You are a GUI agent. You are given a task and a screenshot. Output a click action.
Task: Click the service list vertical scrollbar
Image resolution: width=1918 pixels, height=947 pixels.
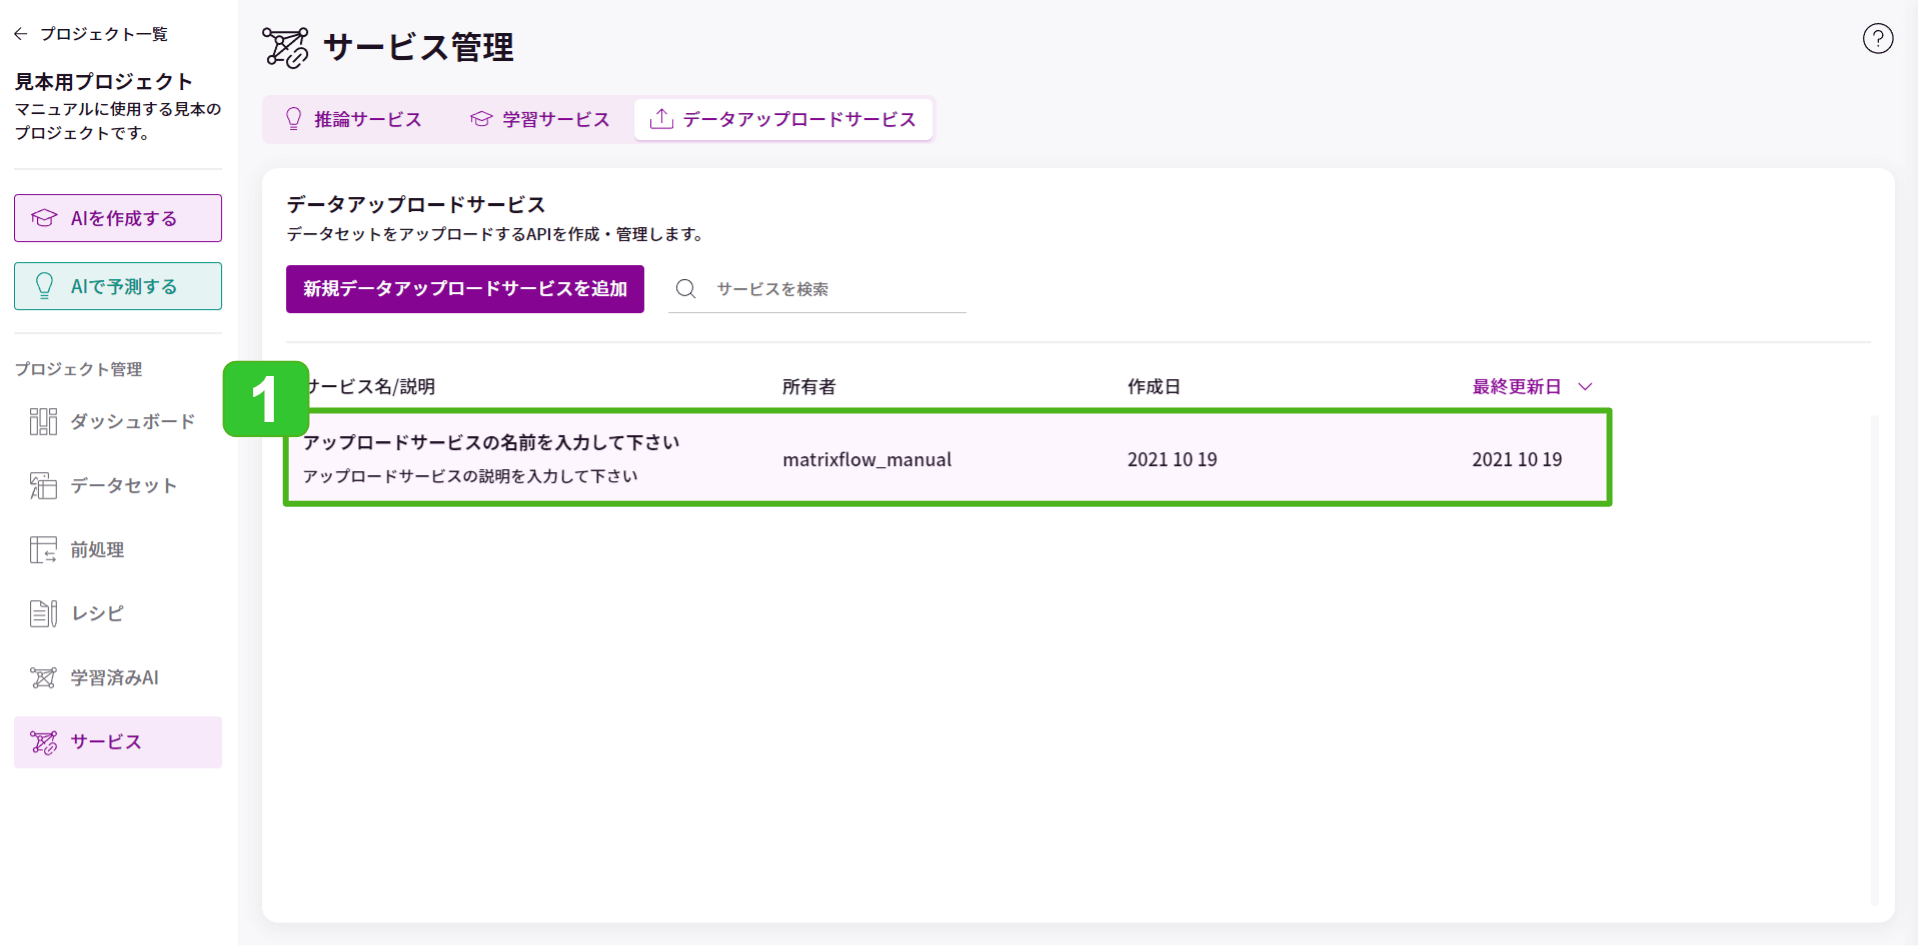pyautogui.click(x=1874, y=660)
